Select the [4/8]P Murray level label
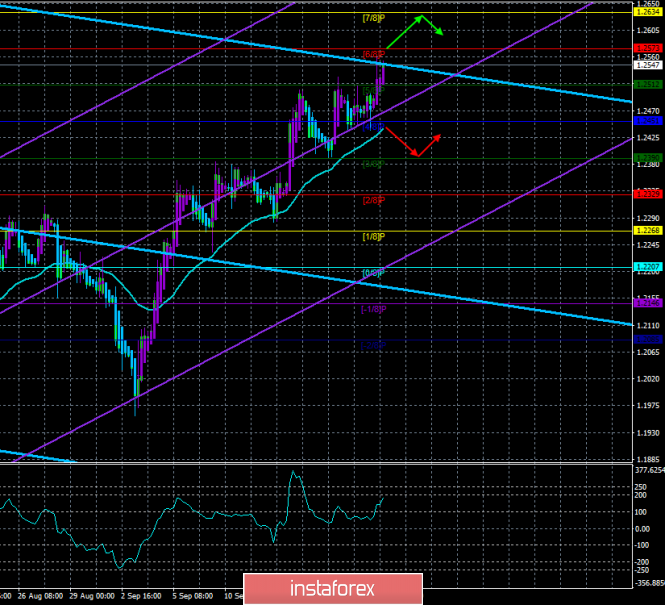665x605 pixels. [374, 127]
